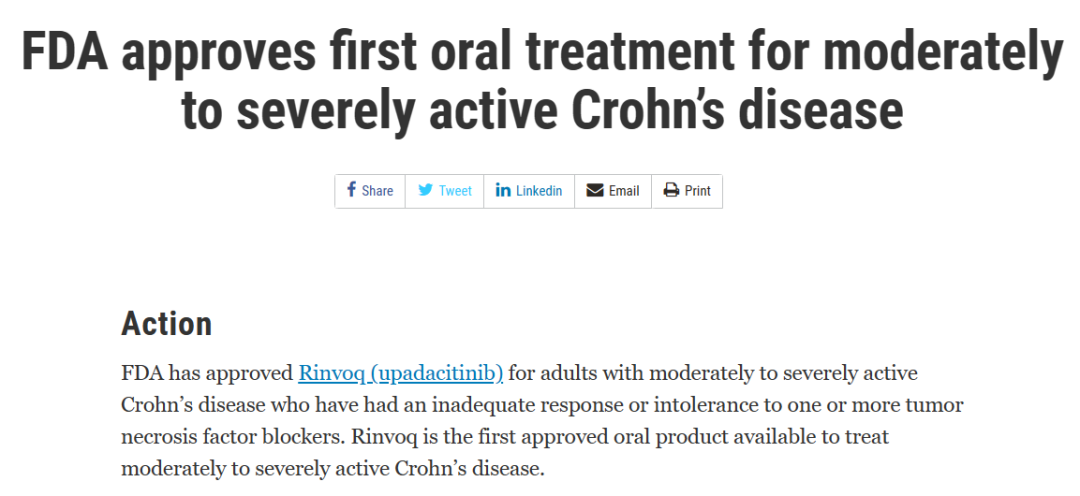Click the headline line 'to severely active Crohn's disease'

pos(542,110)
